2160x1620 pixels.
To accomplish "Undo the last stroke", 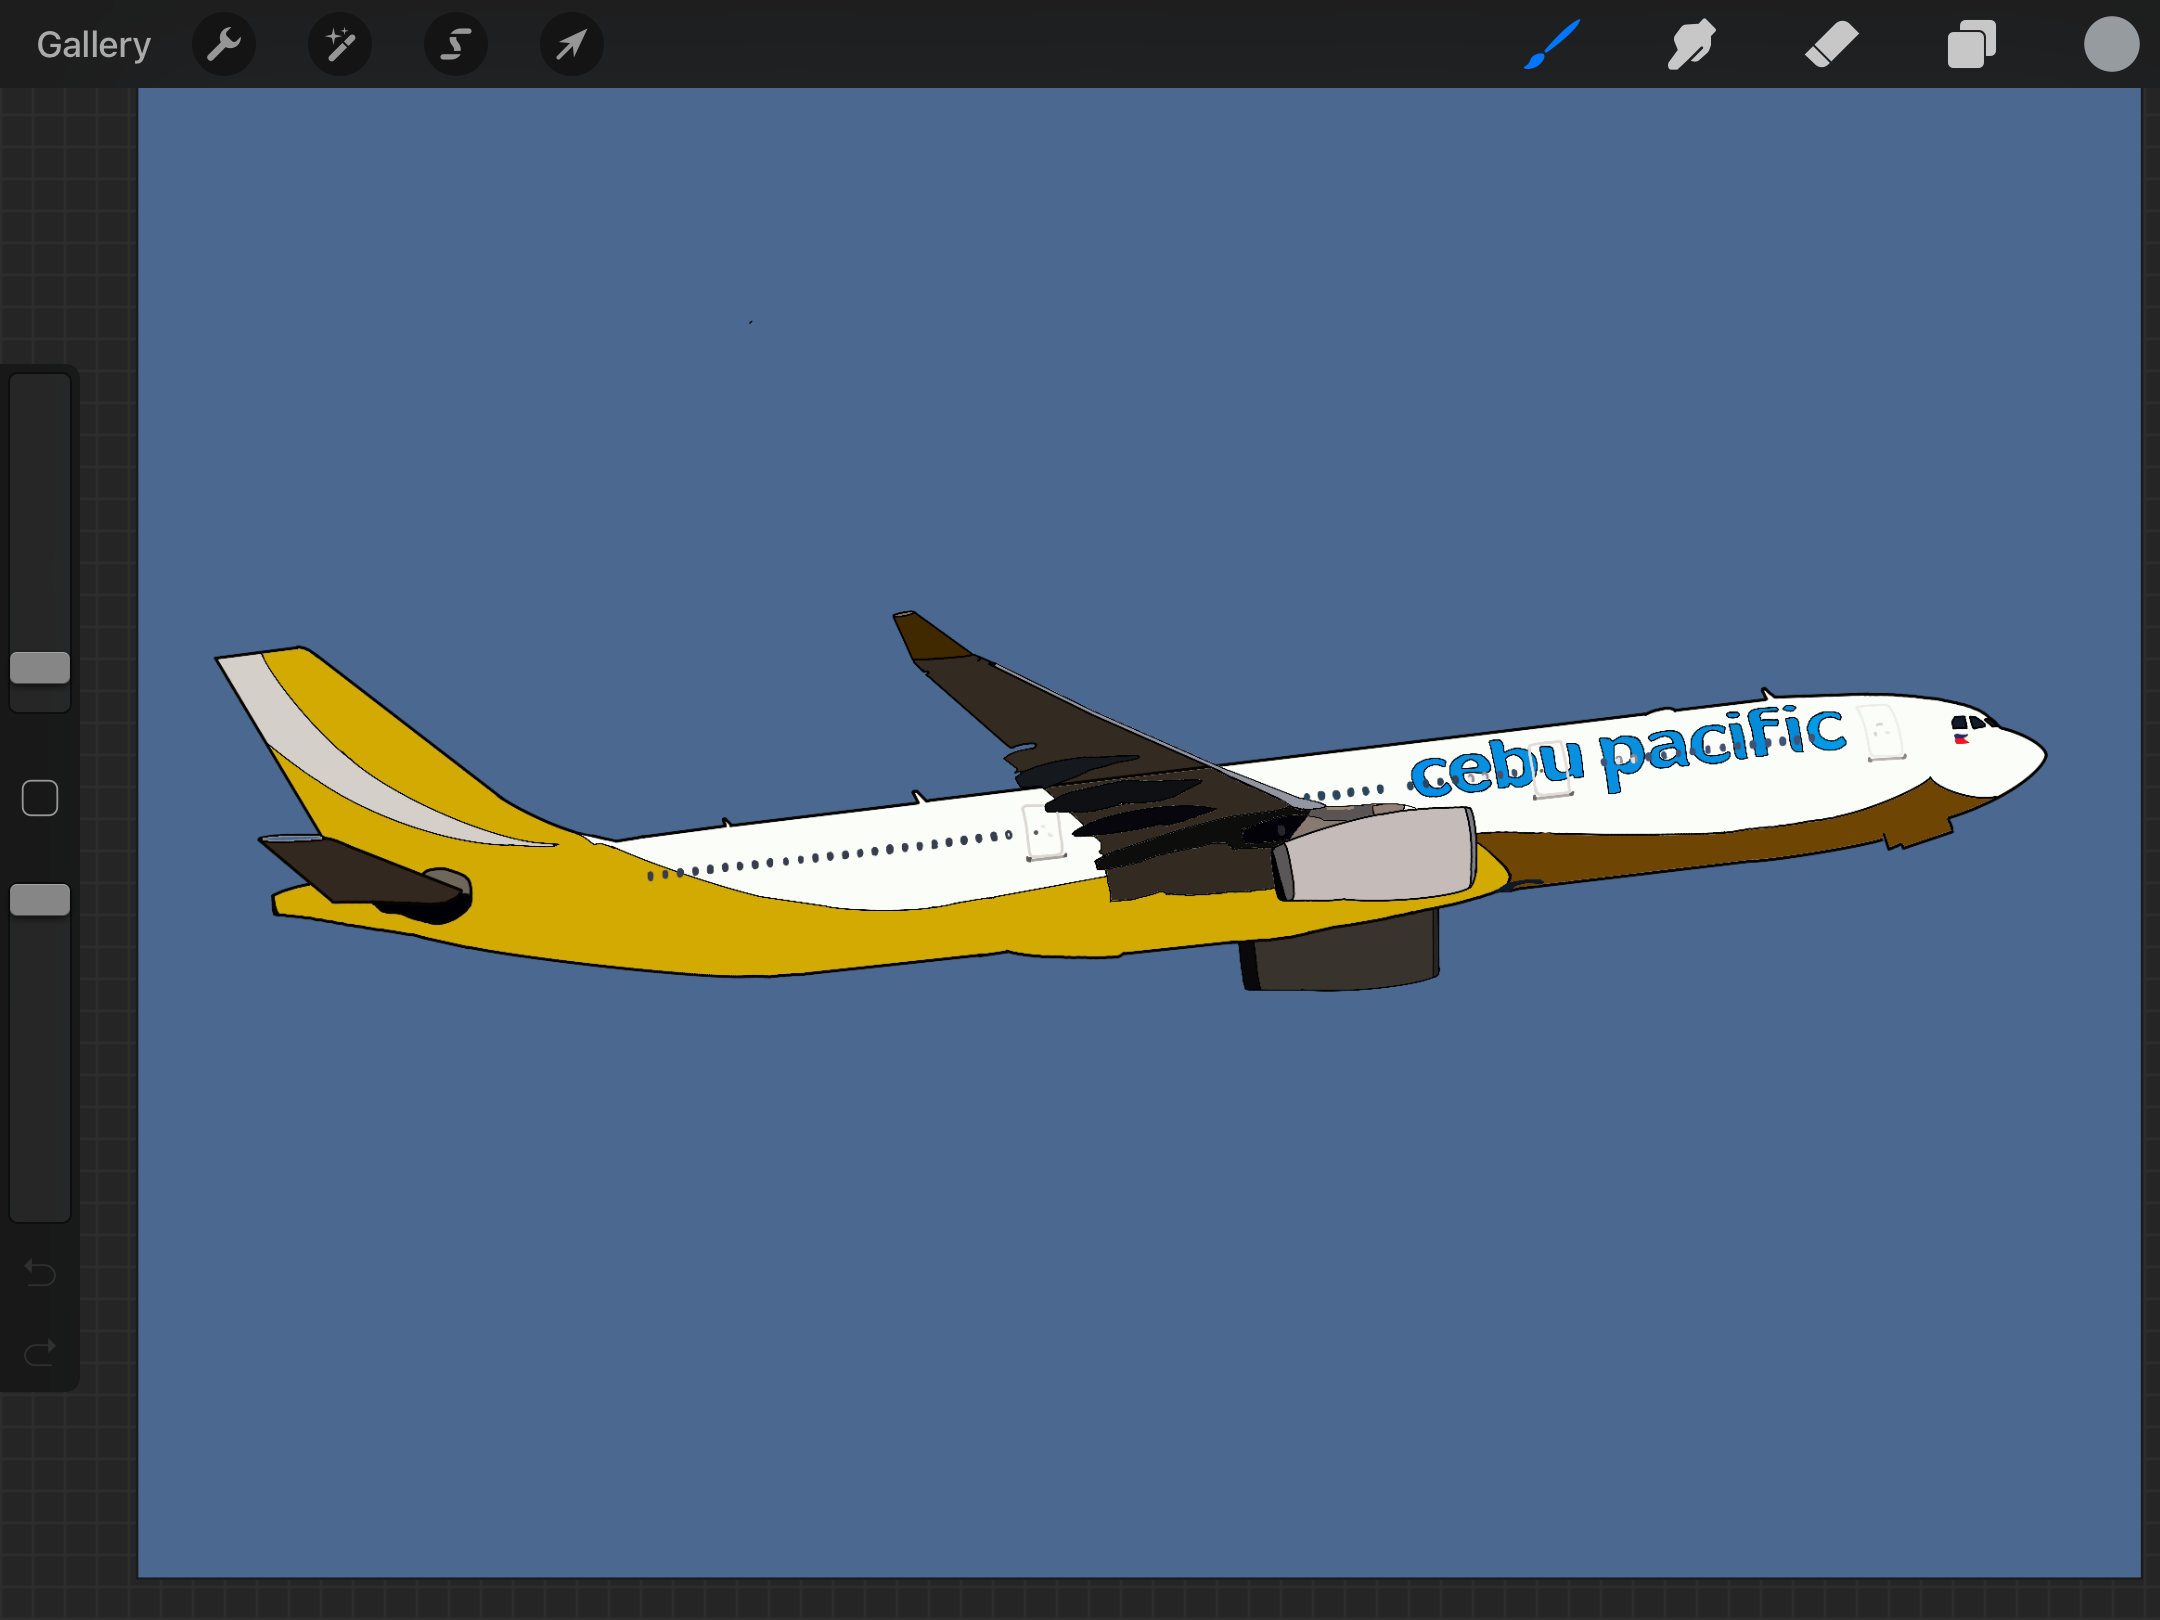I will pyautogui.click(x=40, y=1273).
